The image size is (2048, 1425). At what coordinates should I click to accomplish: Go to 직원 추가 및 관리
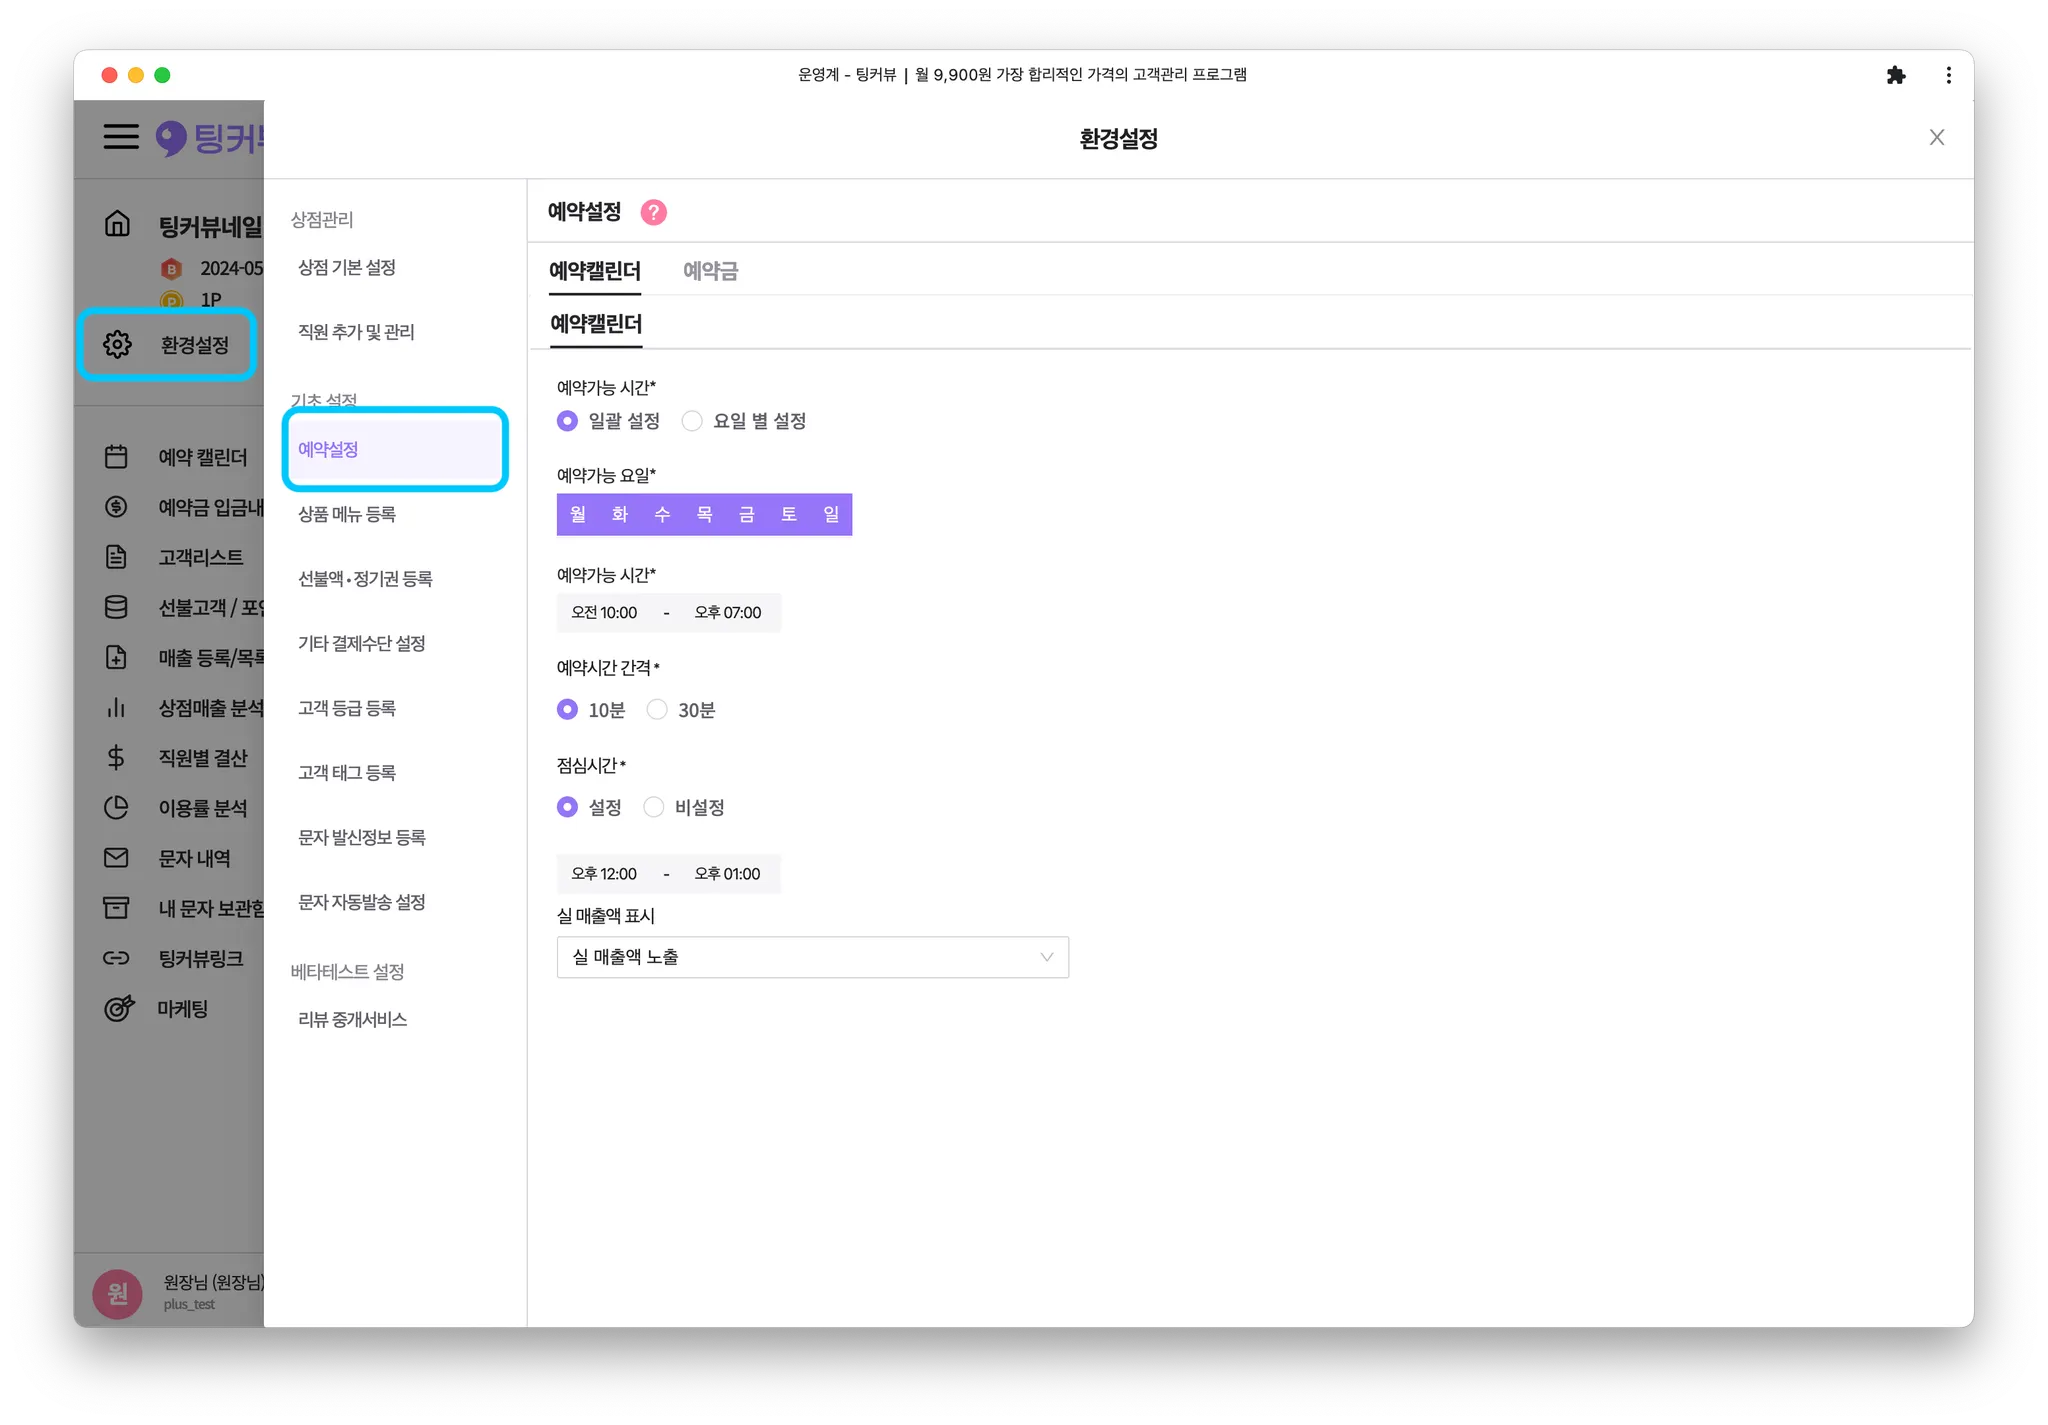(x=356, y=332)
